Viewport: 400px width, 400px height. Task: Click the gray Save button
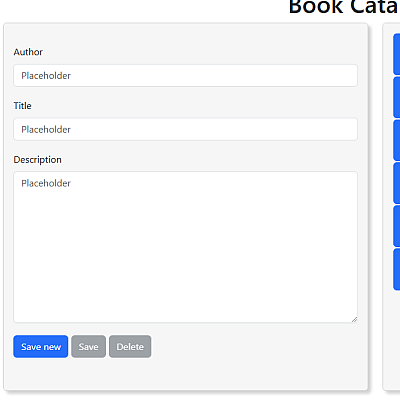click(88, 347)
